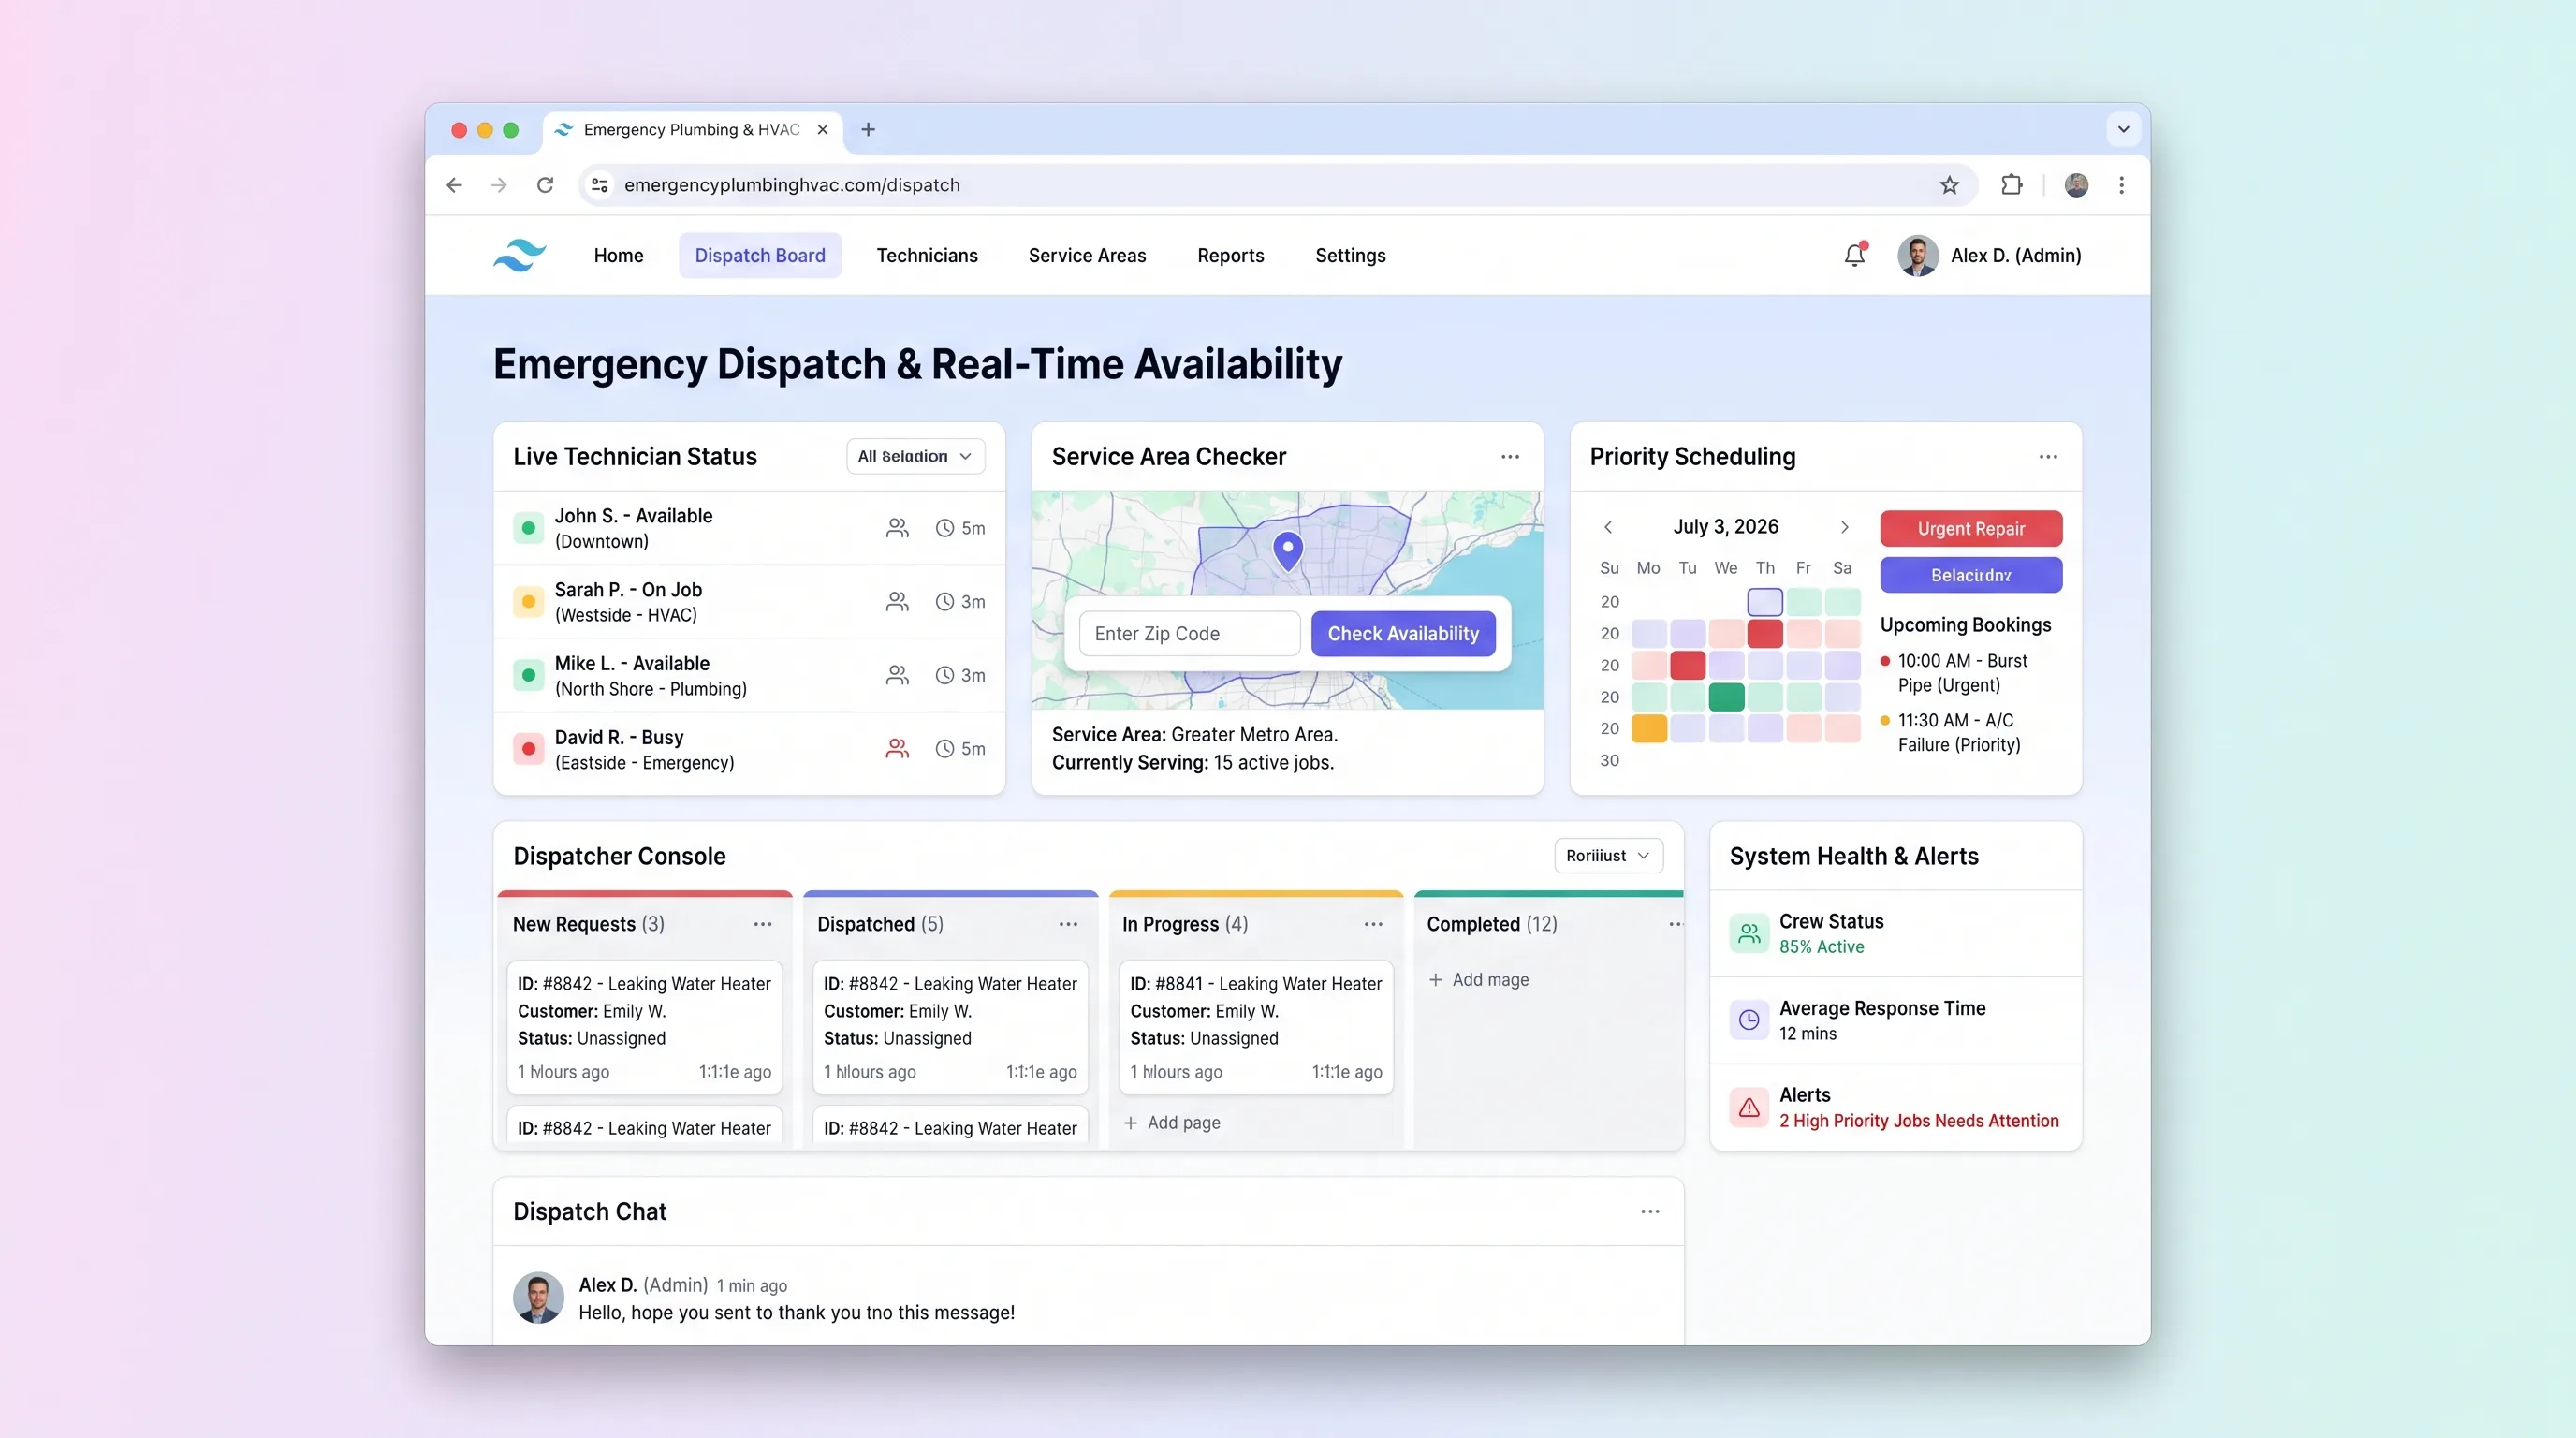Click the Enter Zip Code field
2576x1438 pixels.
pyautogui.click(x=1190, y=634)
